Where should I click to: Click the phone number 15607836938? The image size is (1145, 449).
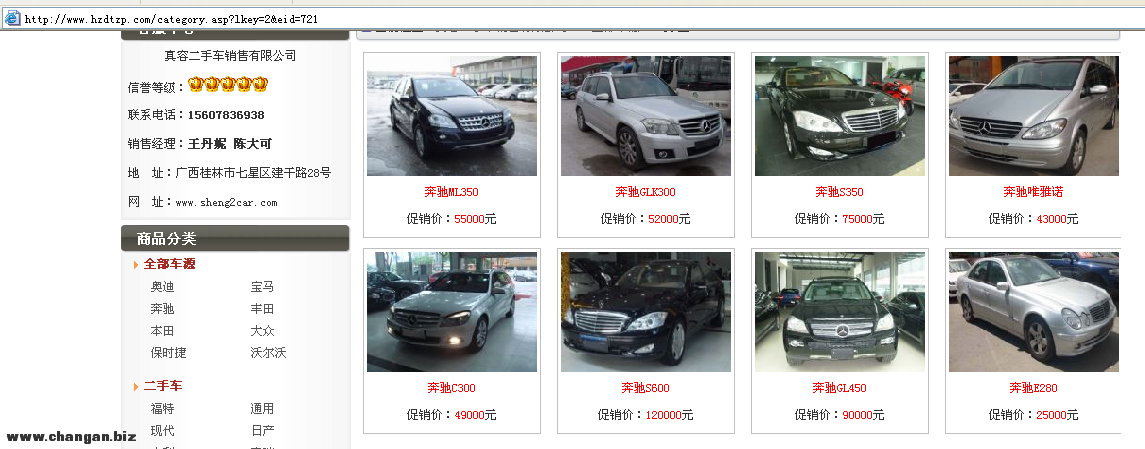pos(226,115)
